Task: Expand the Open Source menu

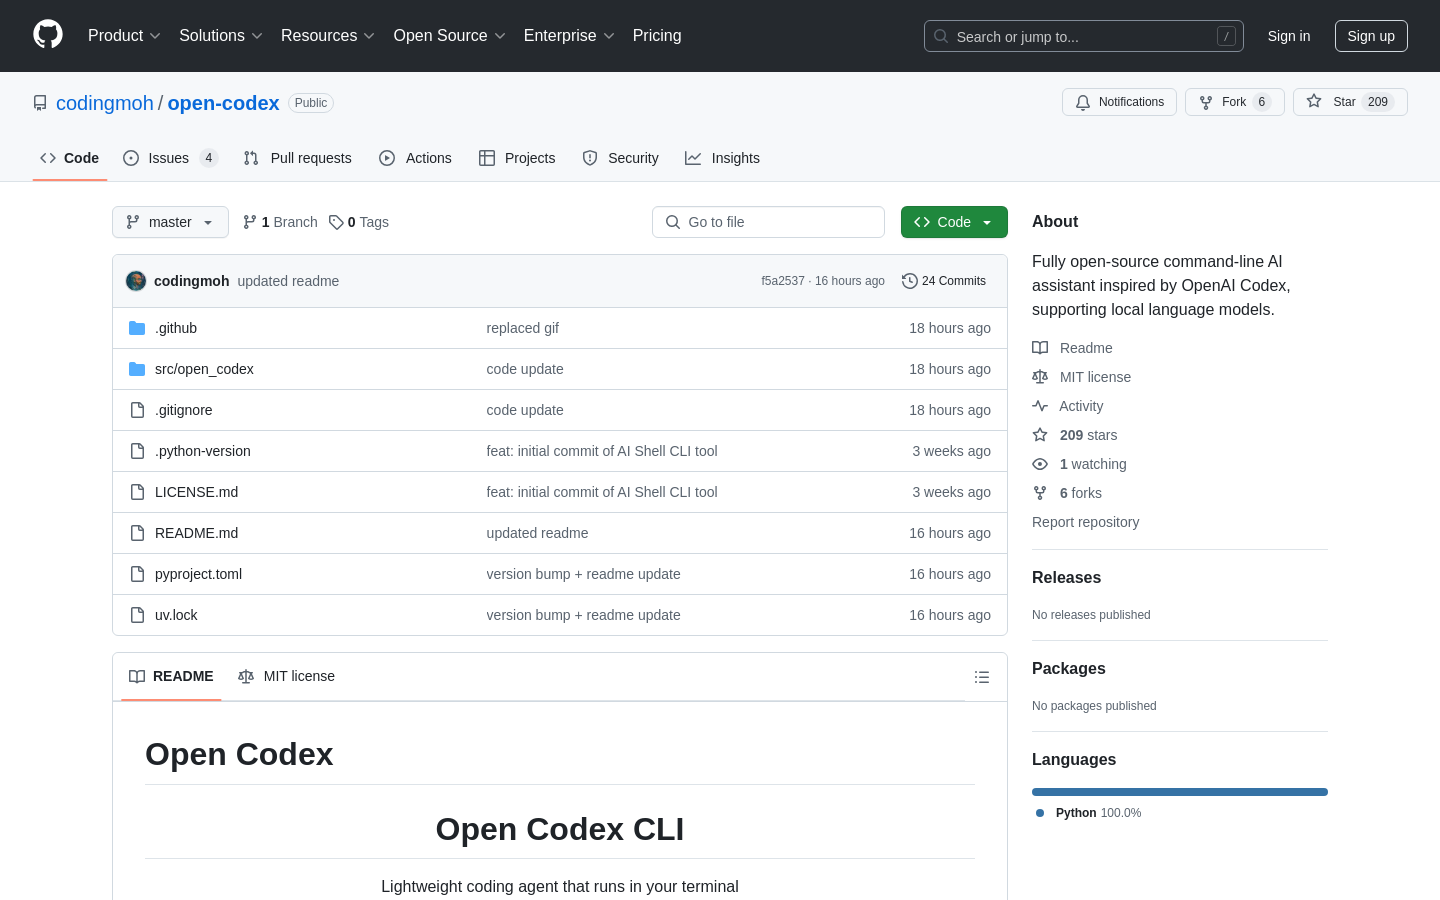Action: pos(450,36)
